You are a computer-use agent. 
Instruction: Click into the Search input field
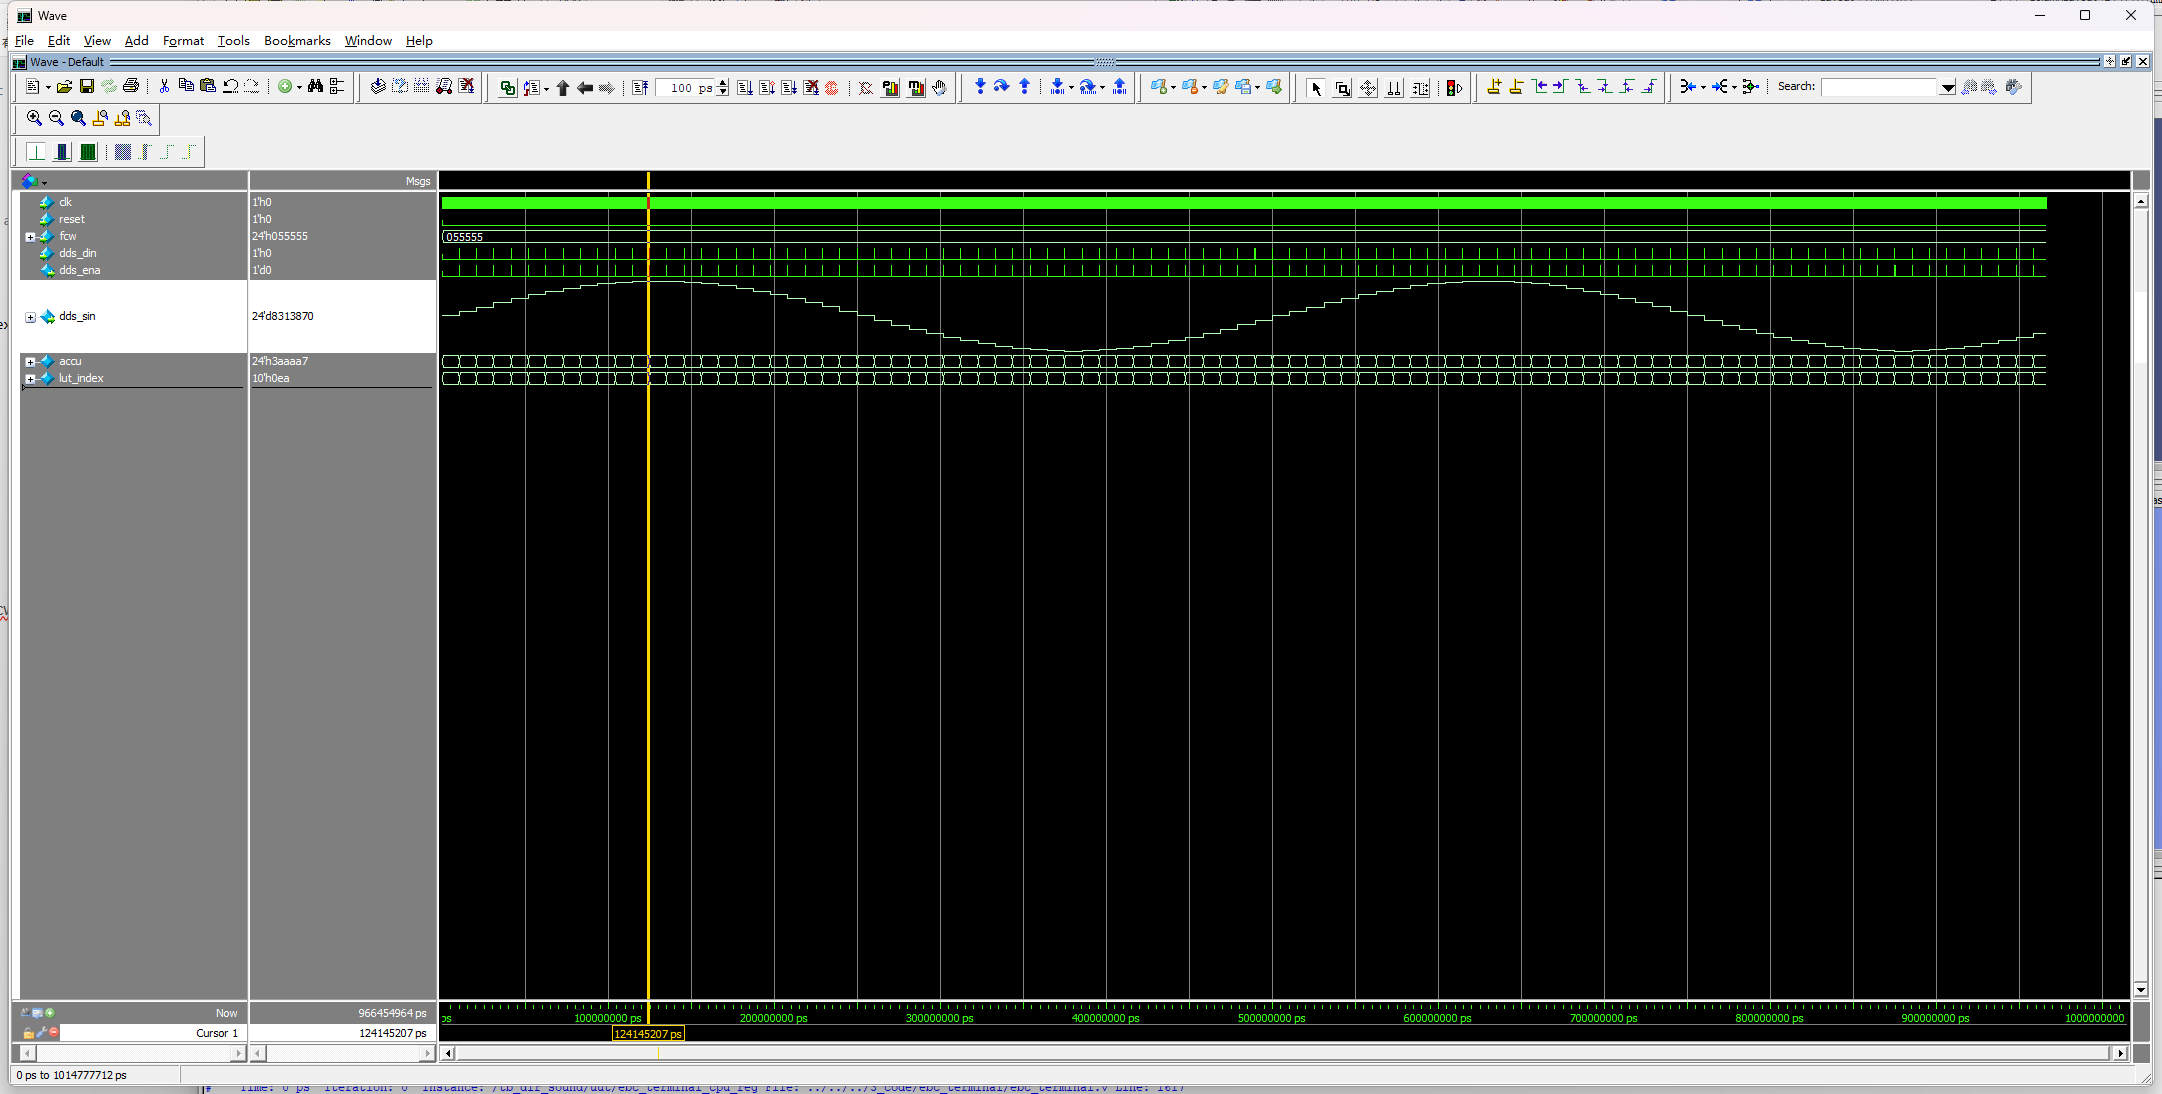point(1879,88)
